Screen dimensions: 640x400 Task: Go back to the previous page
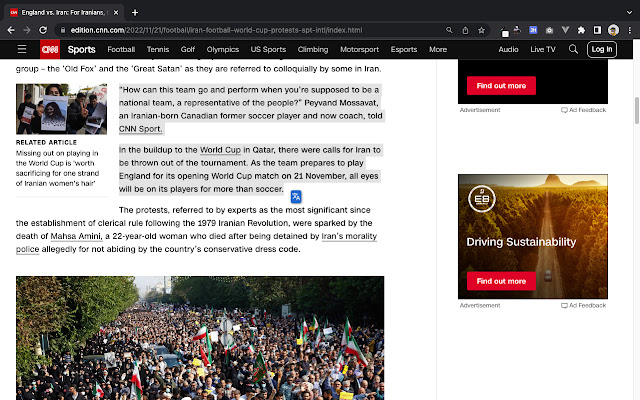click(x=11, y=30)
